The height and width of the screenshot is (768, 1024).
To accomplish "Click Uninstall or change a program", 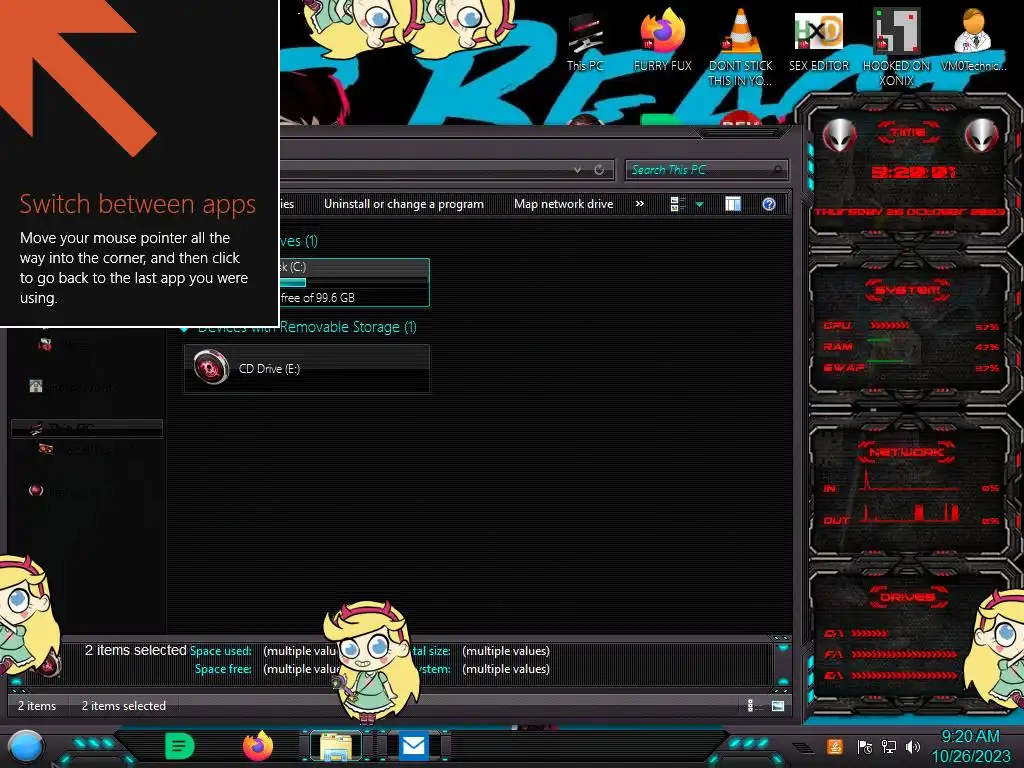I will pyautogui.click(x=404, y=204).
